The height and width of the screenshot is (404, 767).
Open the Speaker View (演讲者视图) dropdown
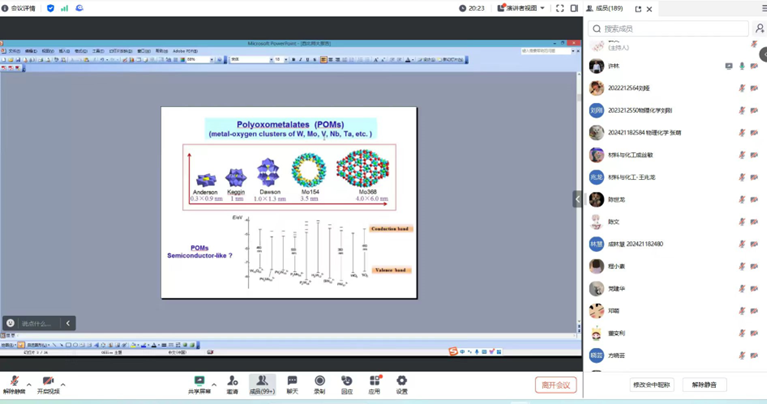[x=522, y=8]
